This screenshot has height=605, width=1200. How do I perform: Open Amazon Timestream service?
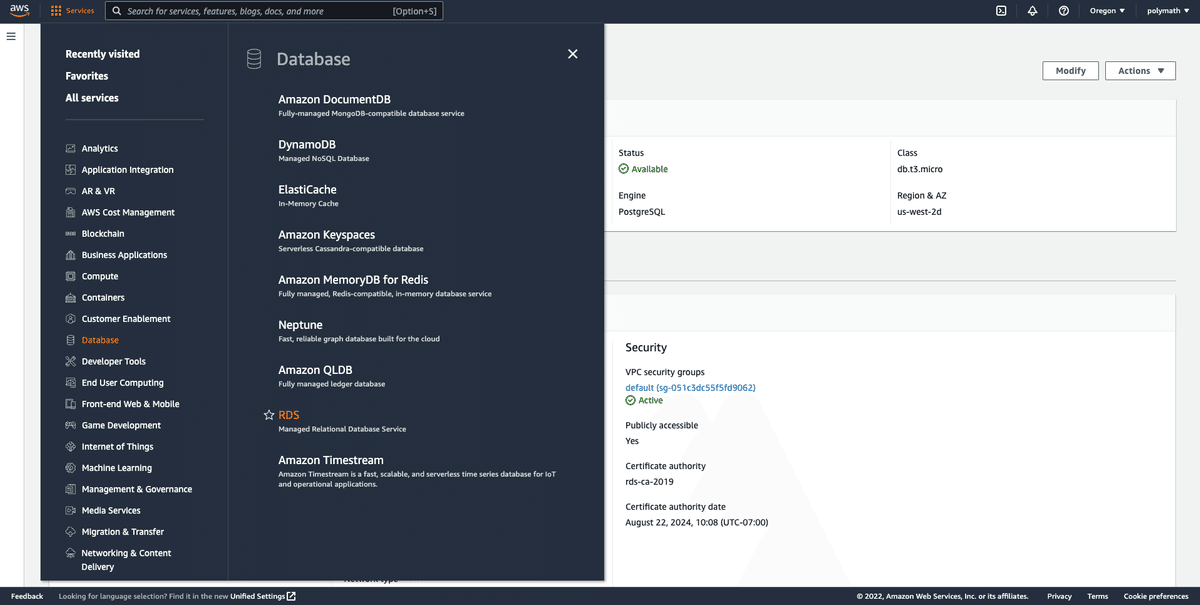click(x=331, y=460)
